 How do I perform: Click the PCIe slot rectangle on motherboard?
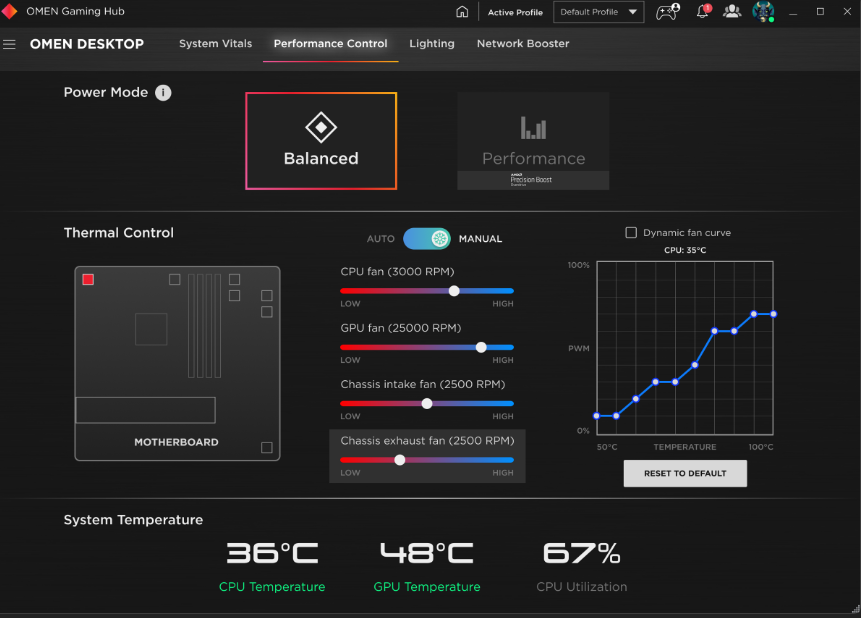click(x=146, y=410)
